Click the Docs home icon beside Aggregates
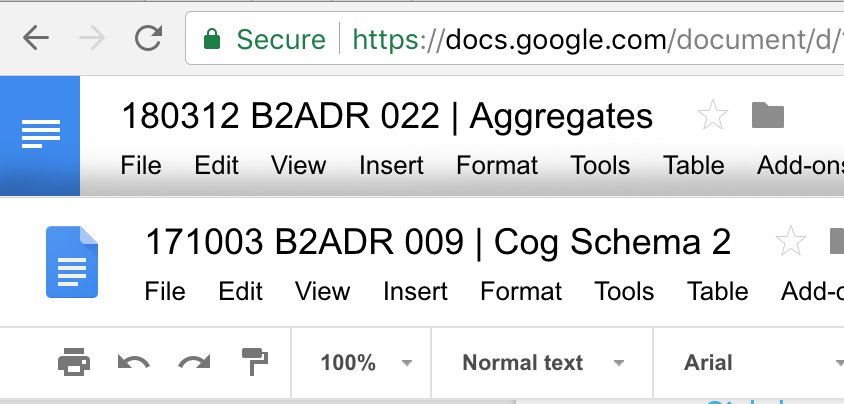 (x=40, y=136)
